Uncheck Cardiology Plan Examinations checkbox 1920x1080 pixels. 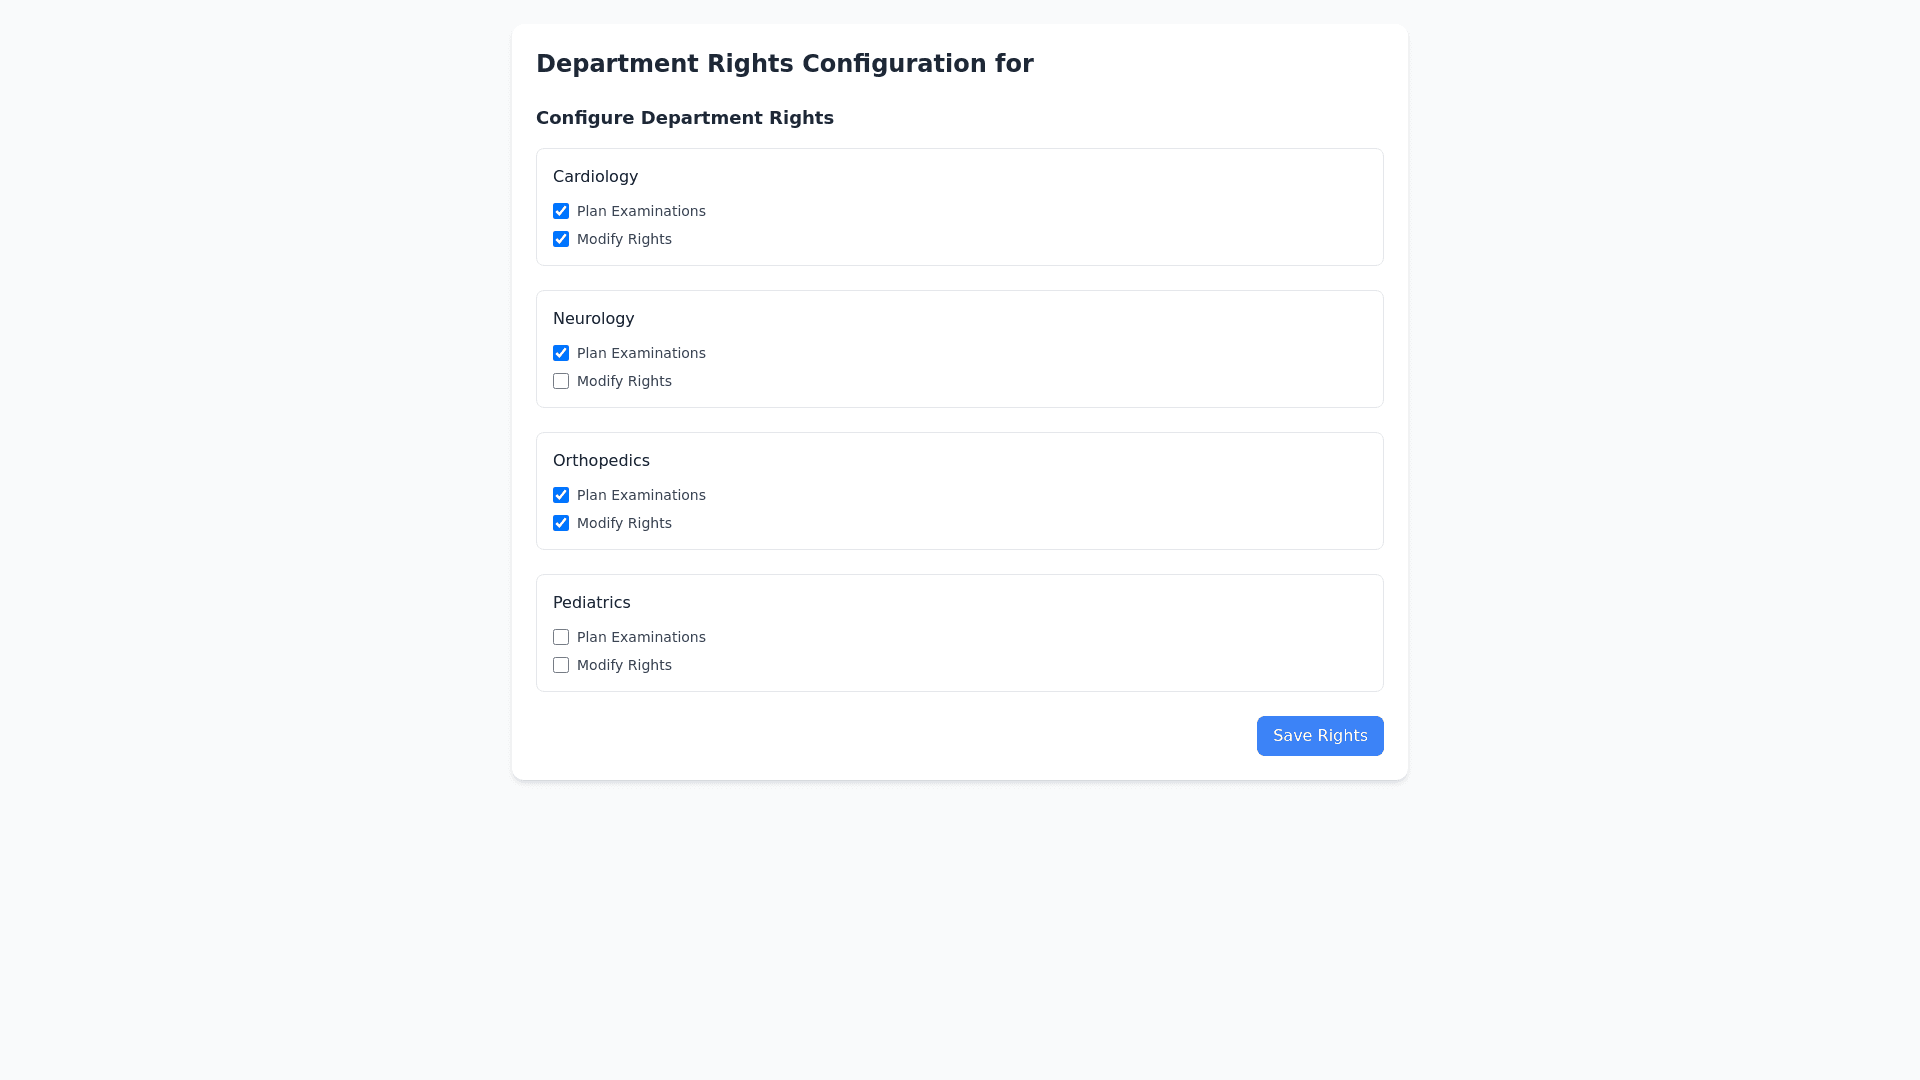(561, 211)
